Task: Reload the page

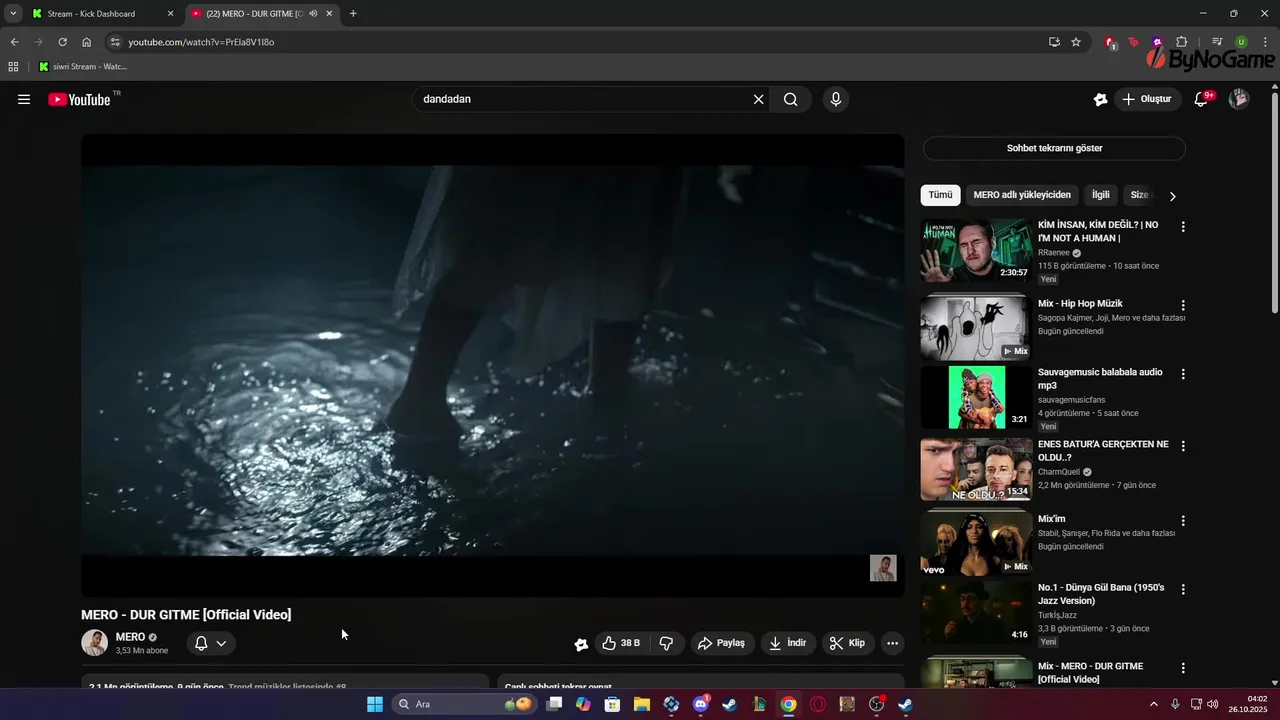Action: click(62, 42)
